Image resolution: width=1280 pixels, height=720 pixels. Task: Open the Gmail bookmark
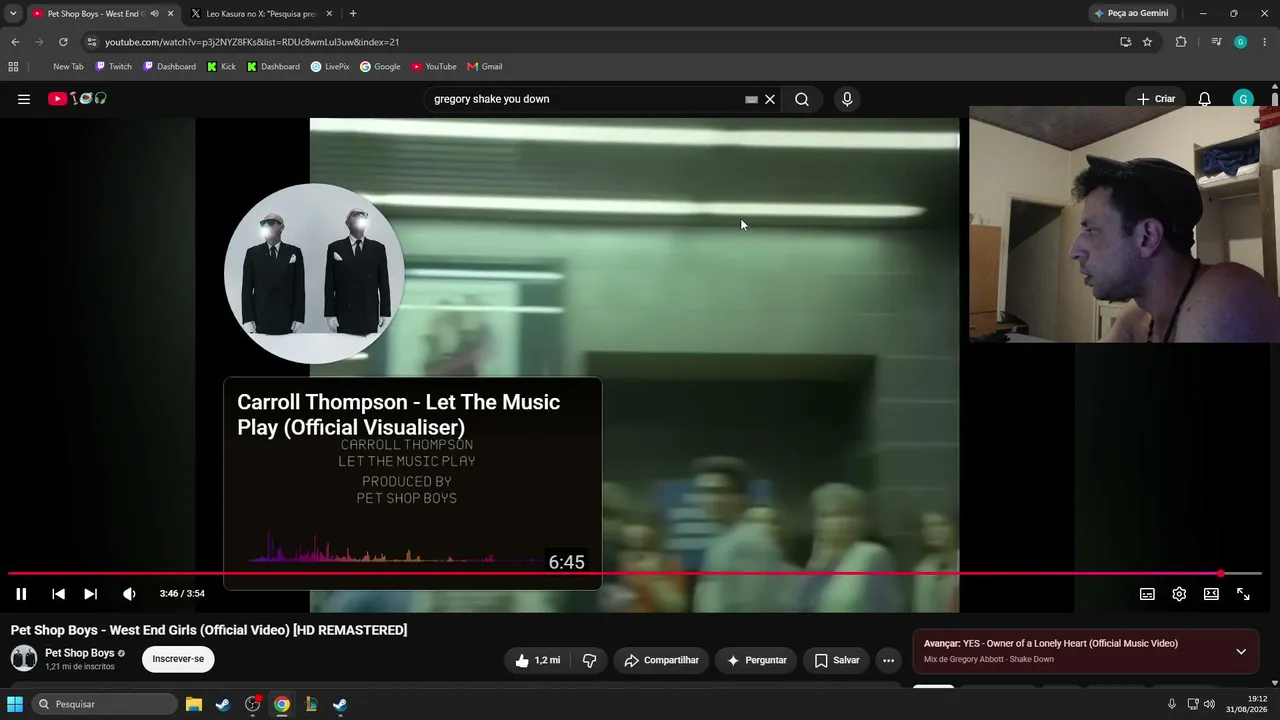point(485,67)
